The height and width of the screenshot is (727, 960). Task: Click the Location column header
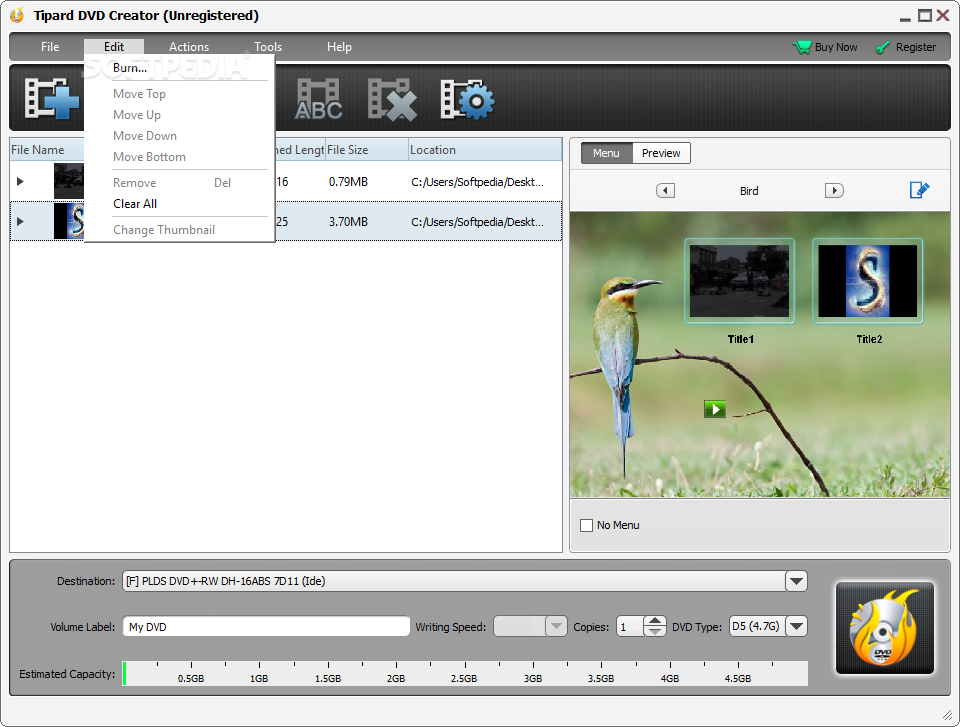485,150
